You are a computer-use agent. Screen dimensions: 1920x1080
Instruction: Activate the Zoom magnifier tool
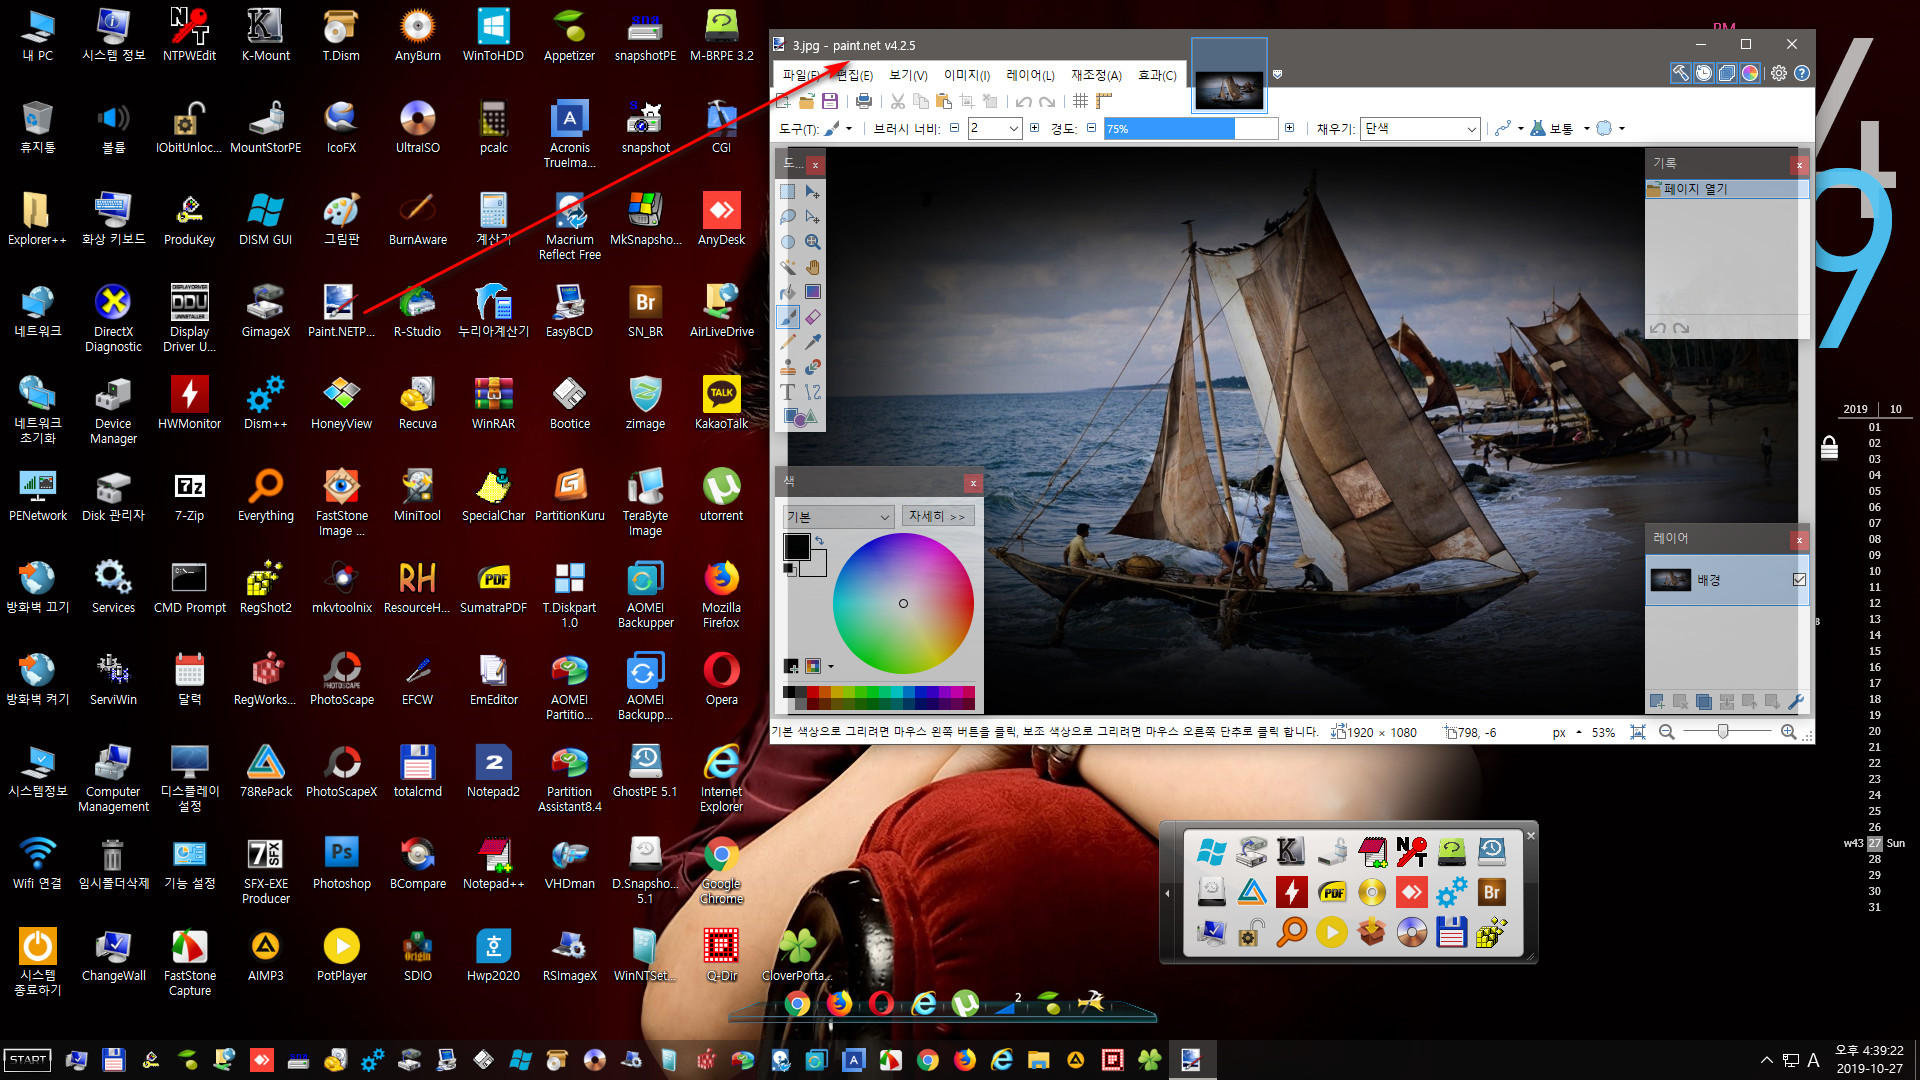pyautogui.click(x=813, y=242)
